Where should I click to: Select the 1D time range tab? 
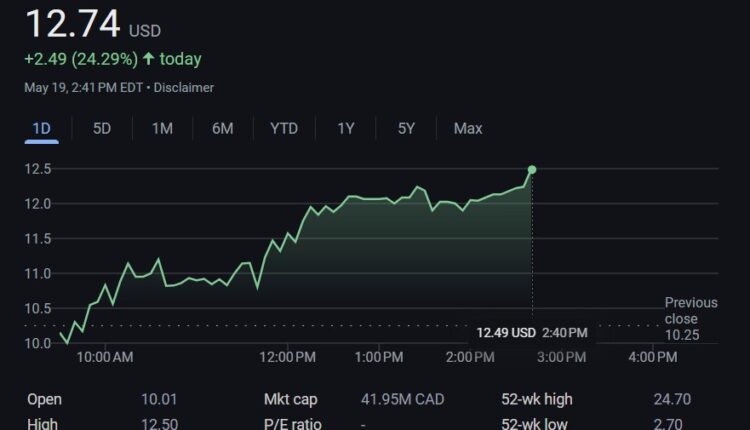tap(41, 128)
